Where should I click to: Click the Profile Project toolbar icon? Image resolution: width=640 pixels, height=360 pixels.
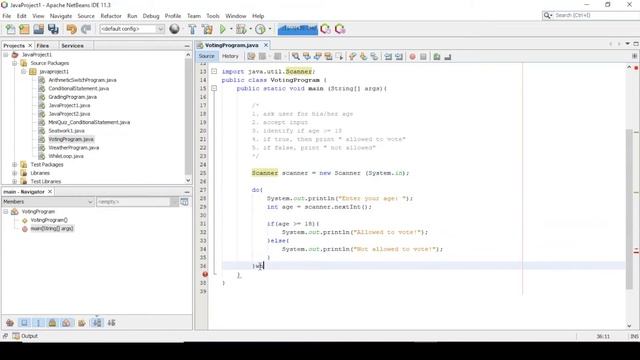260,29
